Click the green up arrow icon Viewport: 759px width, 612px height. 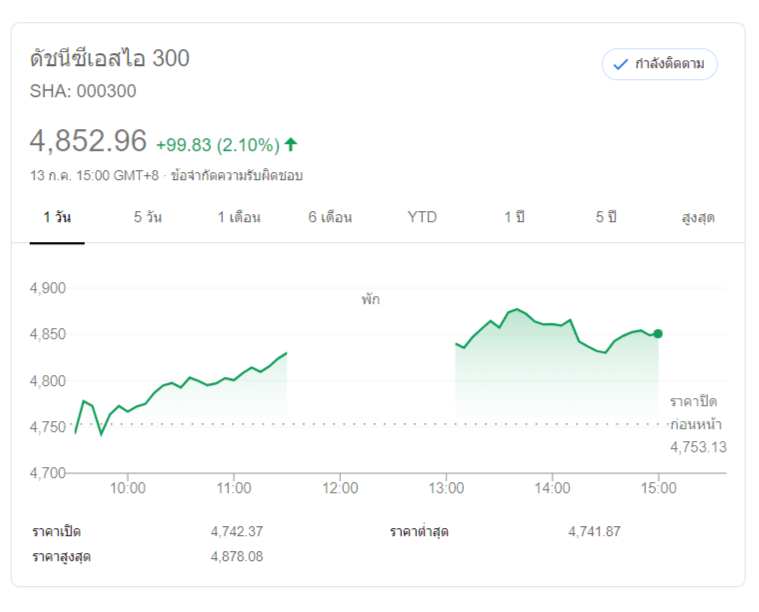click(x=291, y=144)
